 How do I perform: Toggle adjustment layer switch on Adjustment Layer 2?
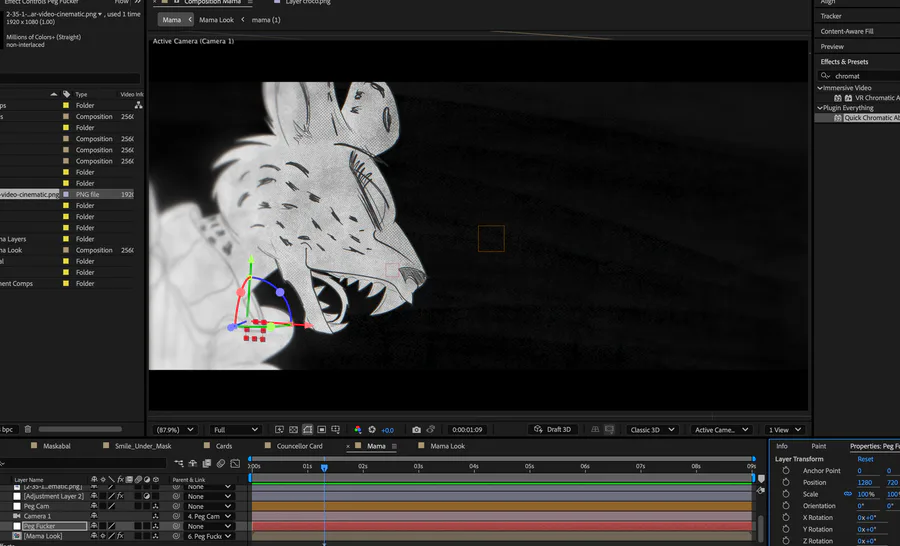point(146,496)
